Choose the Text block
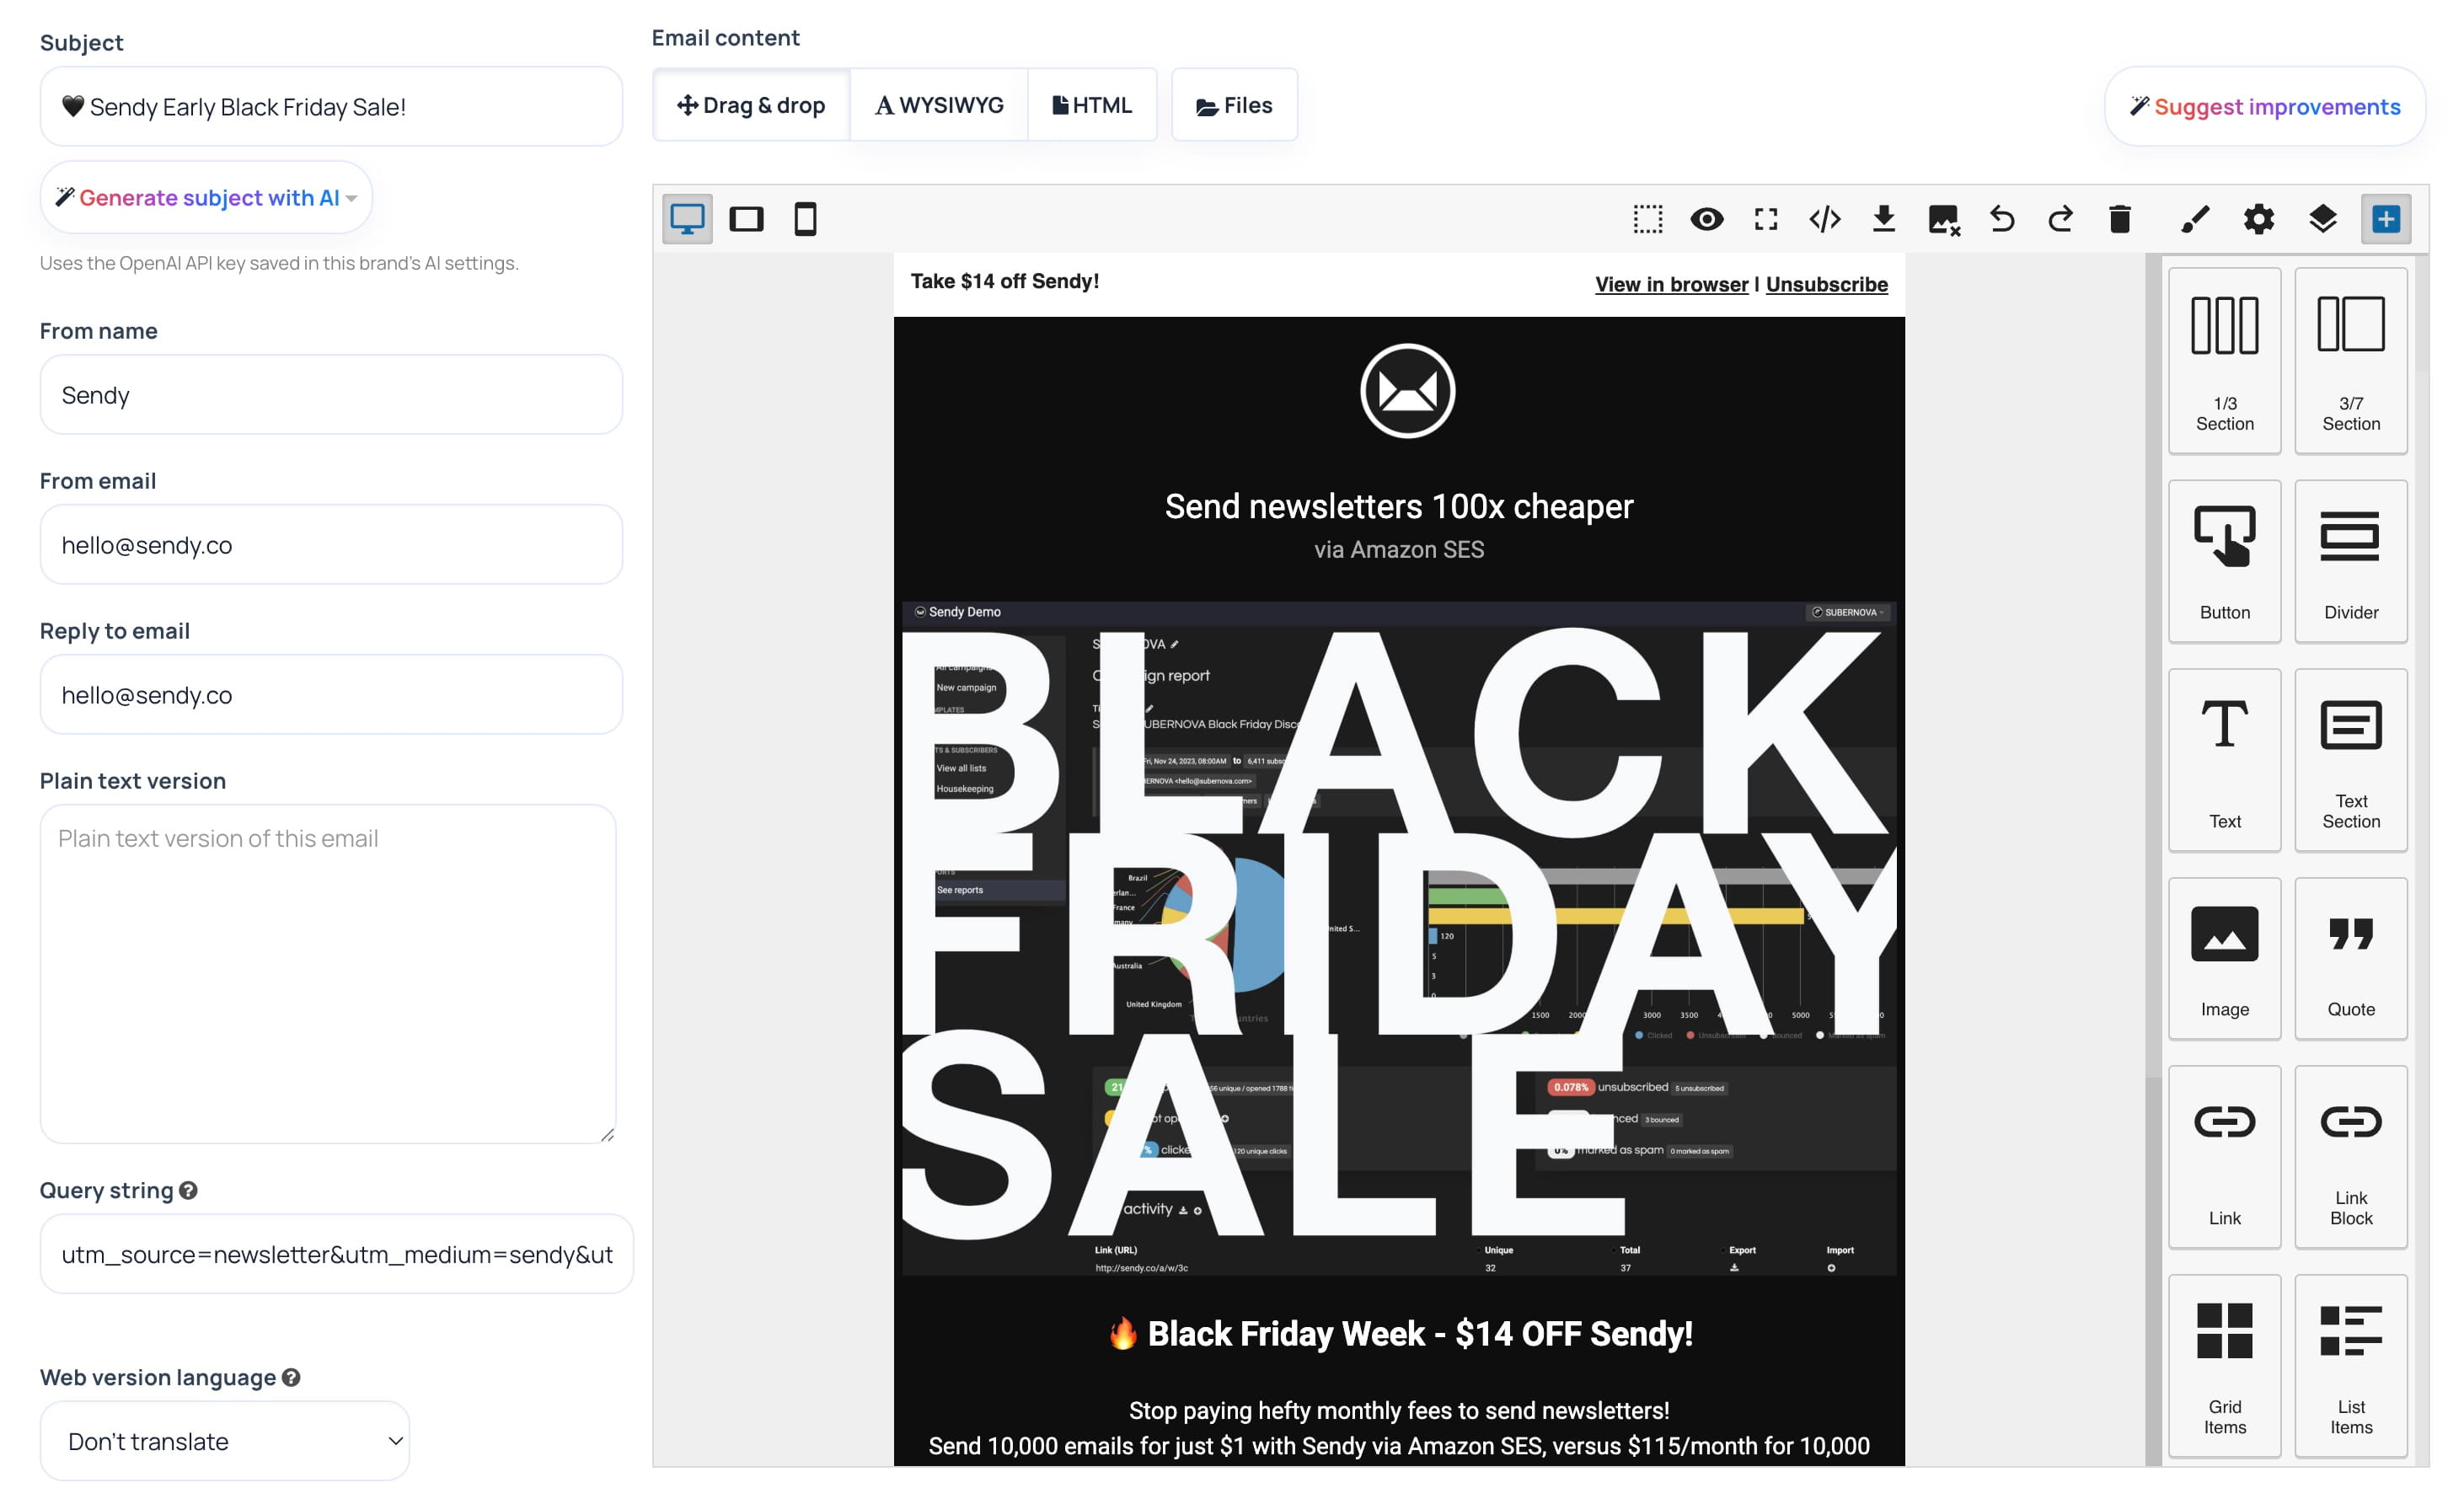2464x1488 pixels. click(2225, 760)
